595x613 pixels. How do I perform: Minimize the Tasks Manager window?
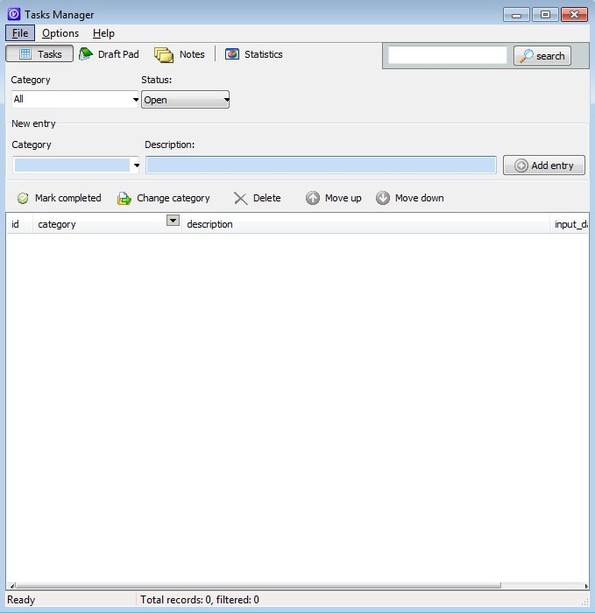pos(516,15)
